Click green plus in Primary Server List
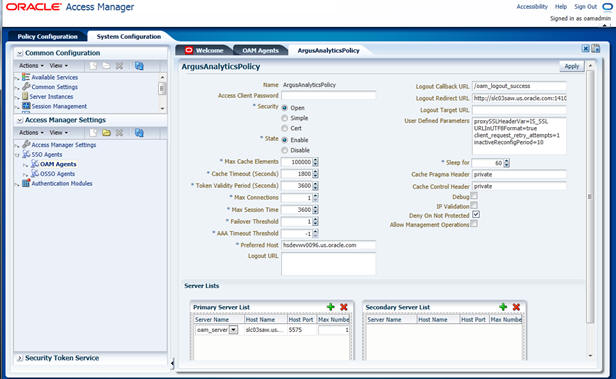Screen dimensions: 616x379 point(330,307)
